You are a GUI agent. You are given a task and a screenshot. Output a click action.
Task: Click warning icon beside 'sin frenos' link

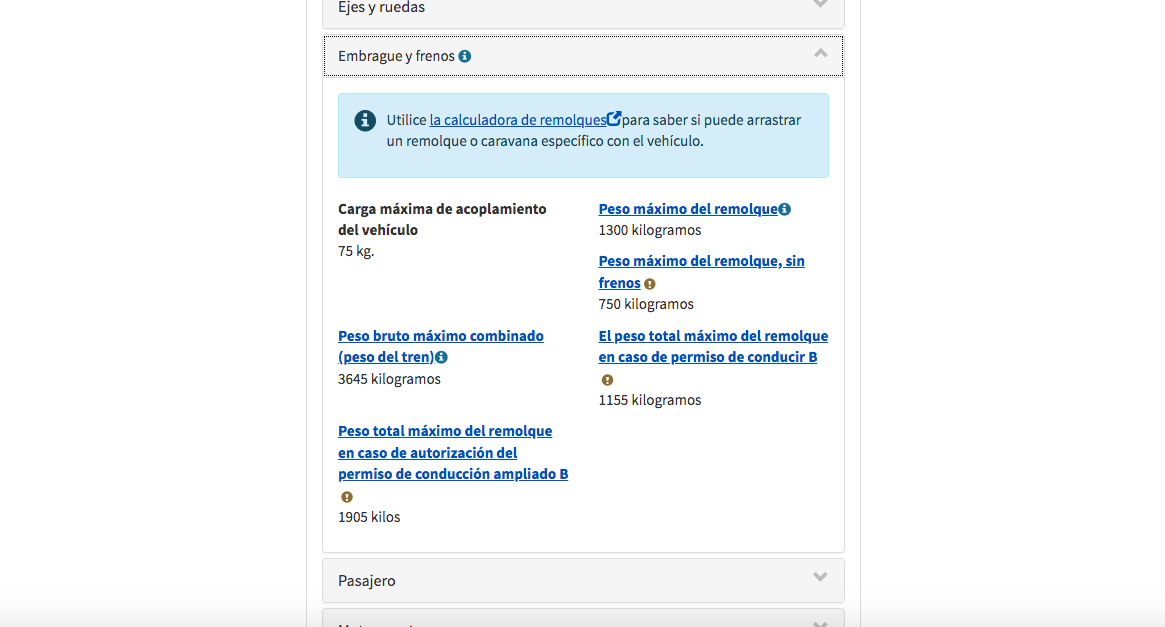(x=649, y=284)
